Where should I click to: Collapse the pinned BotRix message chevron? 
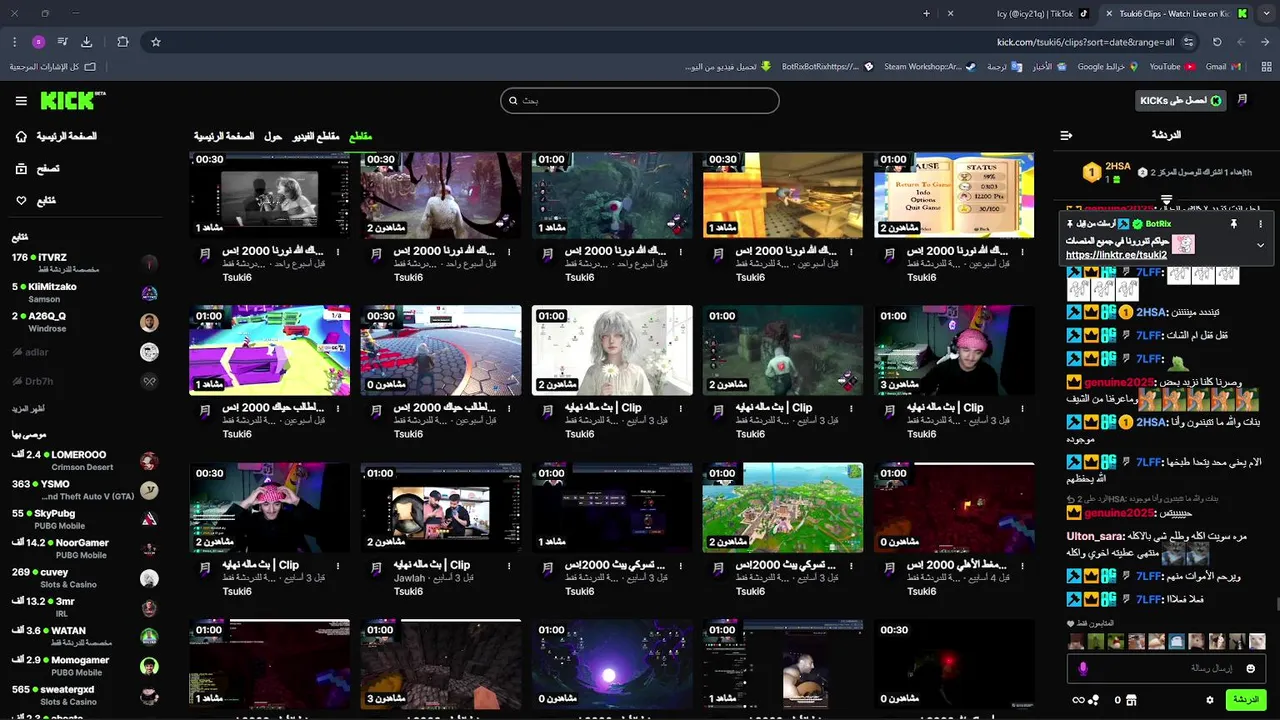click(1260, 245)
